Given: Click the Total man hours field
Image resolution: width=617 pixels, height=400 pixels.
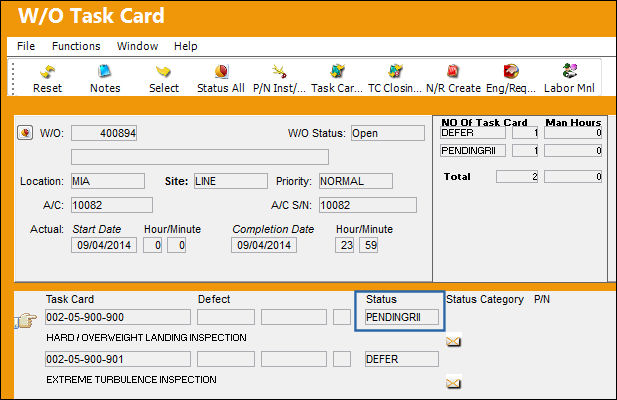Looking at the screenshot, I should click(x=573, y=177).
